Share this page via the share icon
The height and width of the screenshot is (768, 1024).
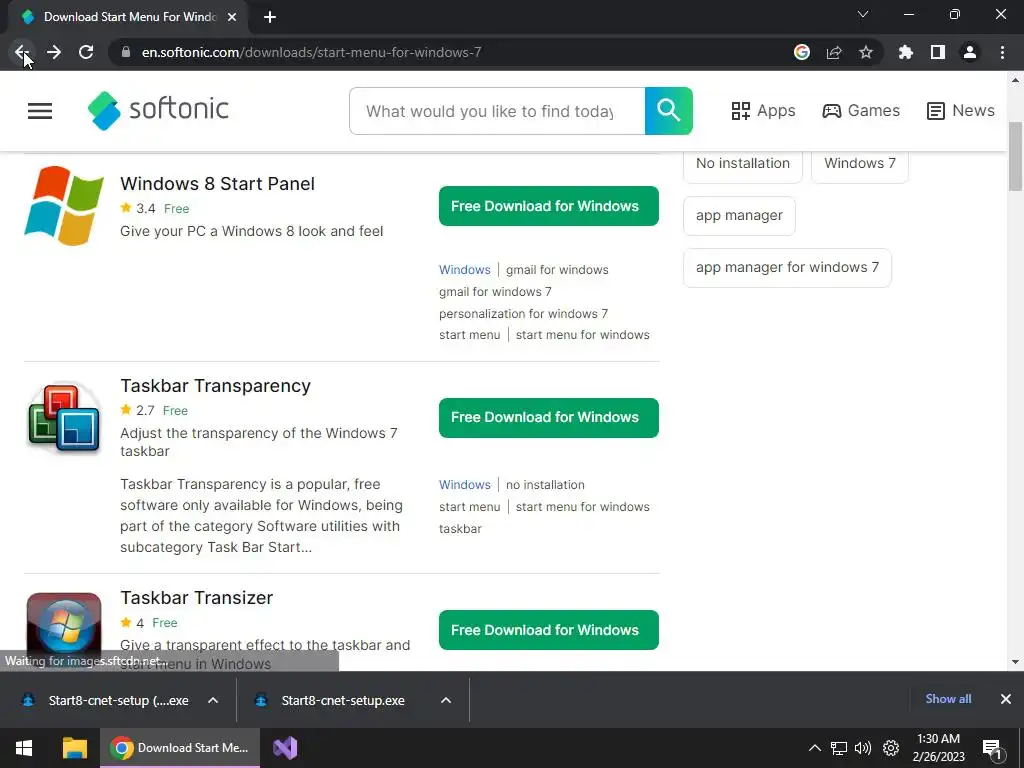834,52
